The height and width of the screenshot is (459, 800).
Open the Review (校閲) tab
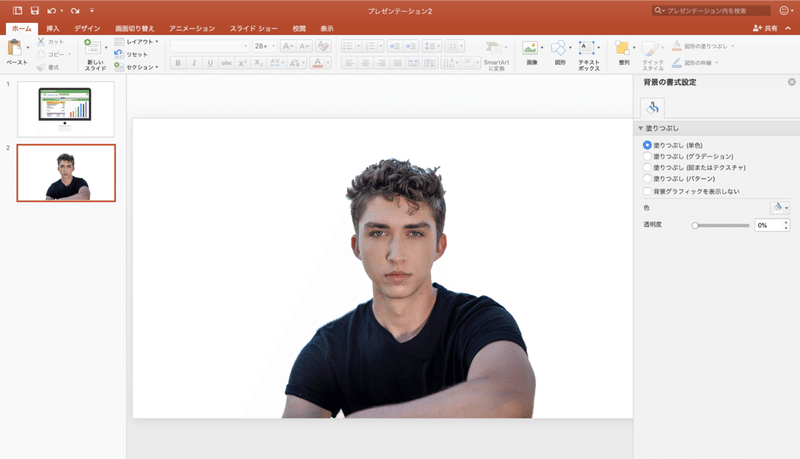[x=299, y=29]
